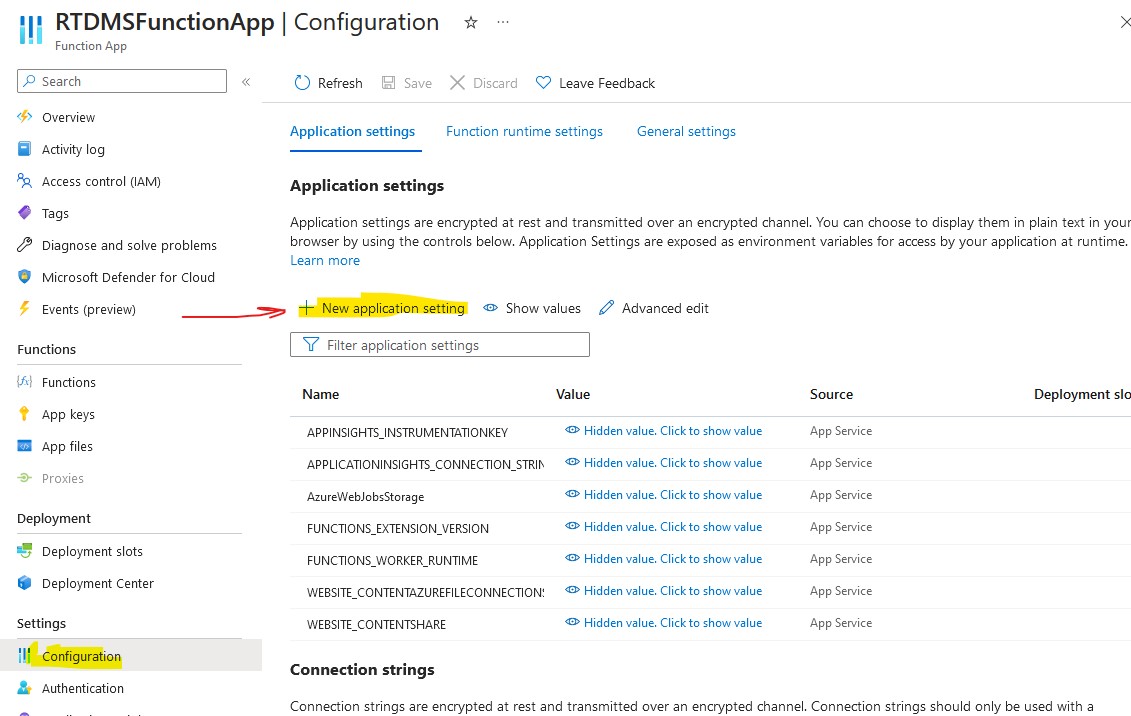The width and height of the screenshot is (1131, 716).
Task: Click the Authentication person icon
Action: click(25, 688)
